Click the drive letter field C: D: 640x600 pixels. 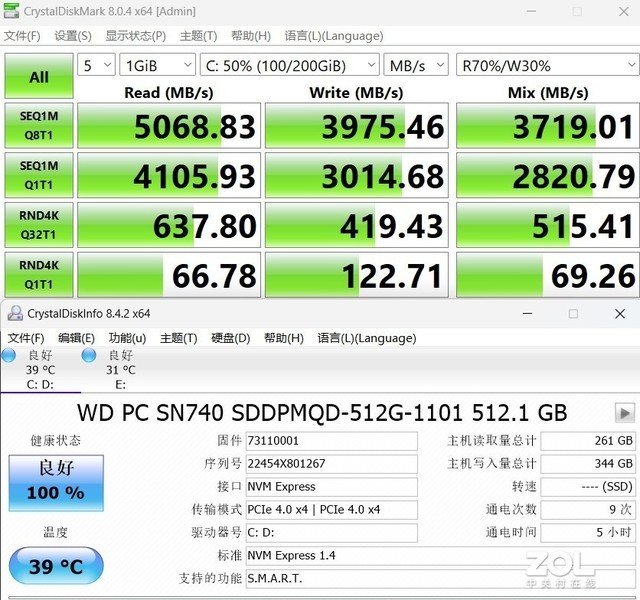(x=331, y=532)
